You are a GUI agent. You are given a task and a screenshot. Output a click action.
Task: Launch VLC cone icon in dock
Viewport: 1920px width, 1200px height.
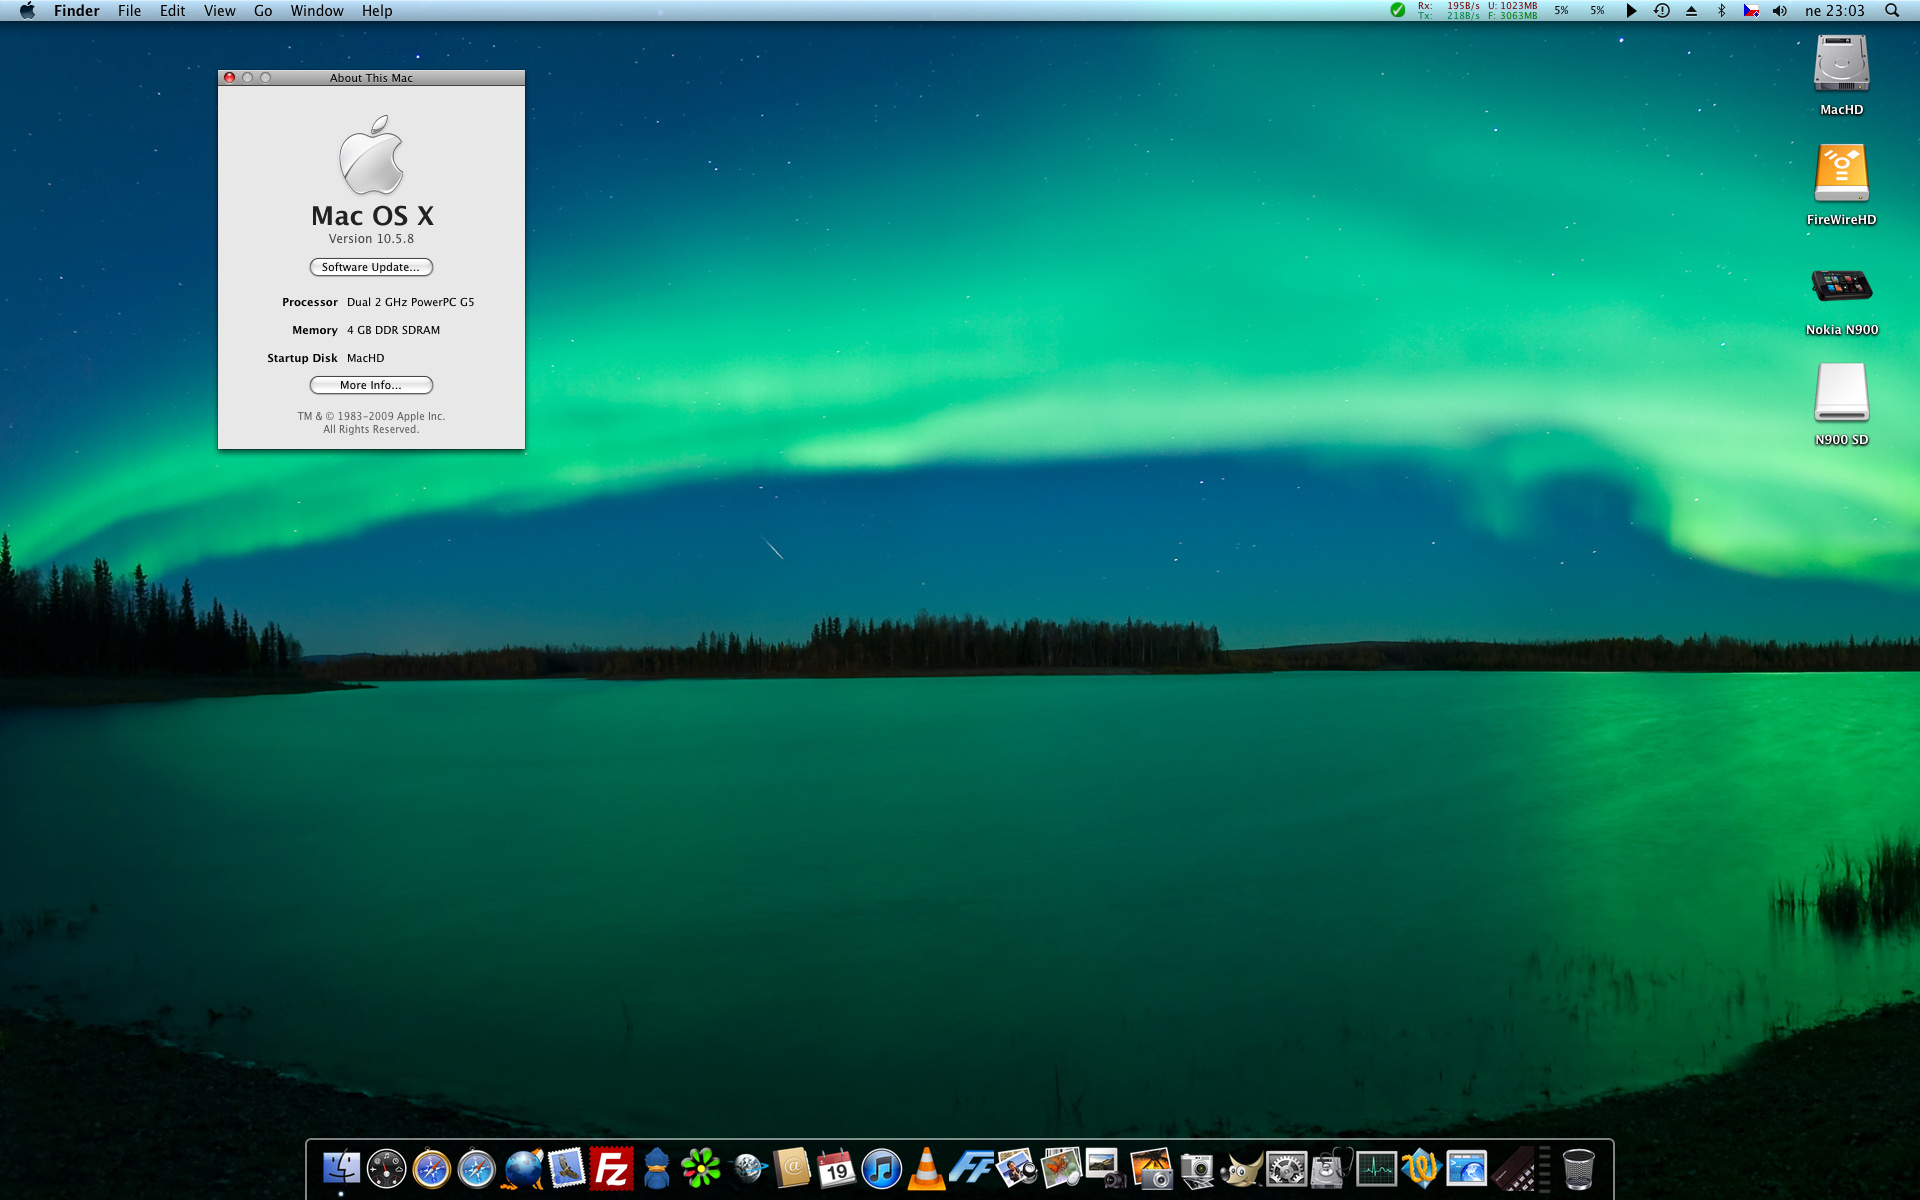[926, 1168]
